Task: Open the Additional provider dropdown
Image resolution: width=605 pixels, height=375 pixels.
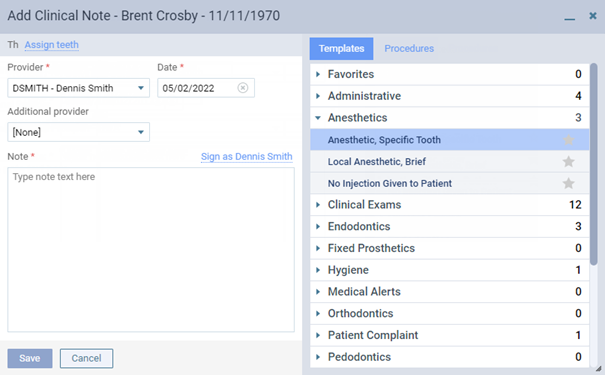Action: [78, 132]
